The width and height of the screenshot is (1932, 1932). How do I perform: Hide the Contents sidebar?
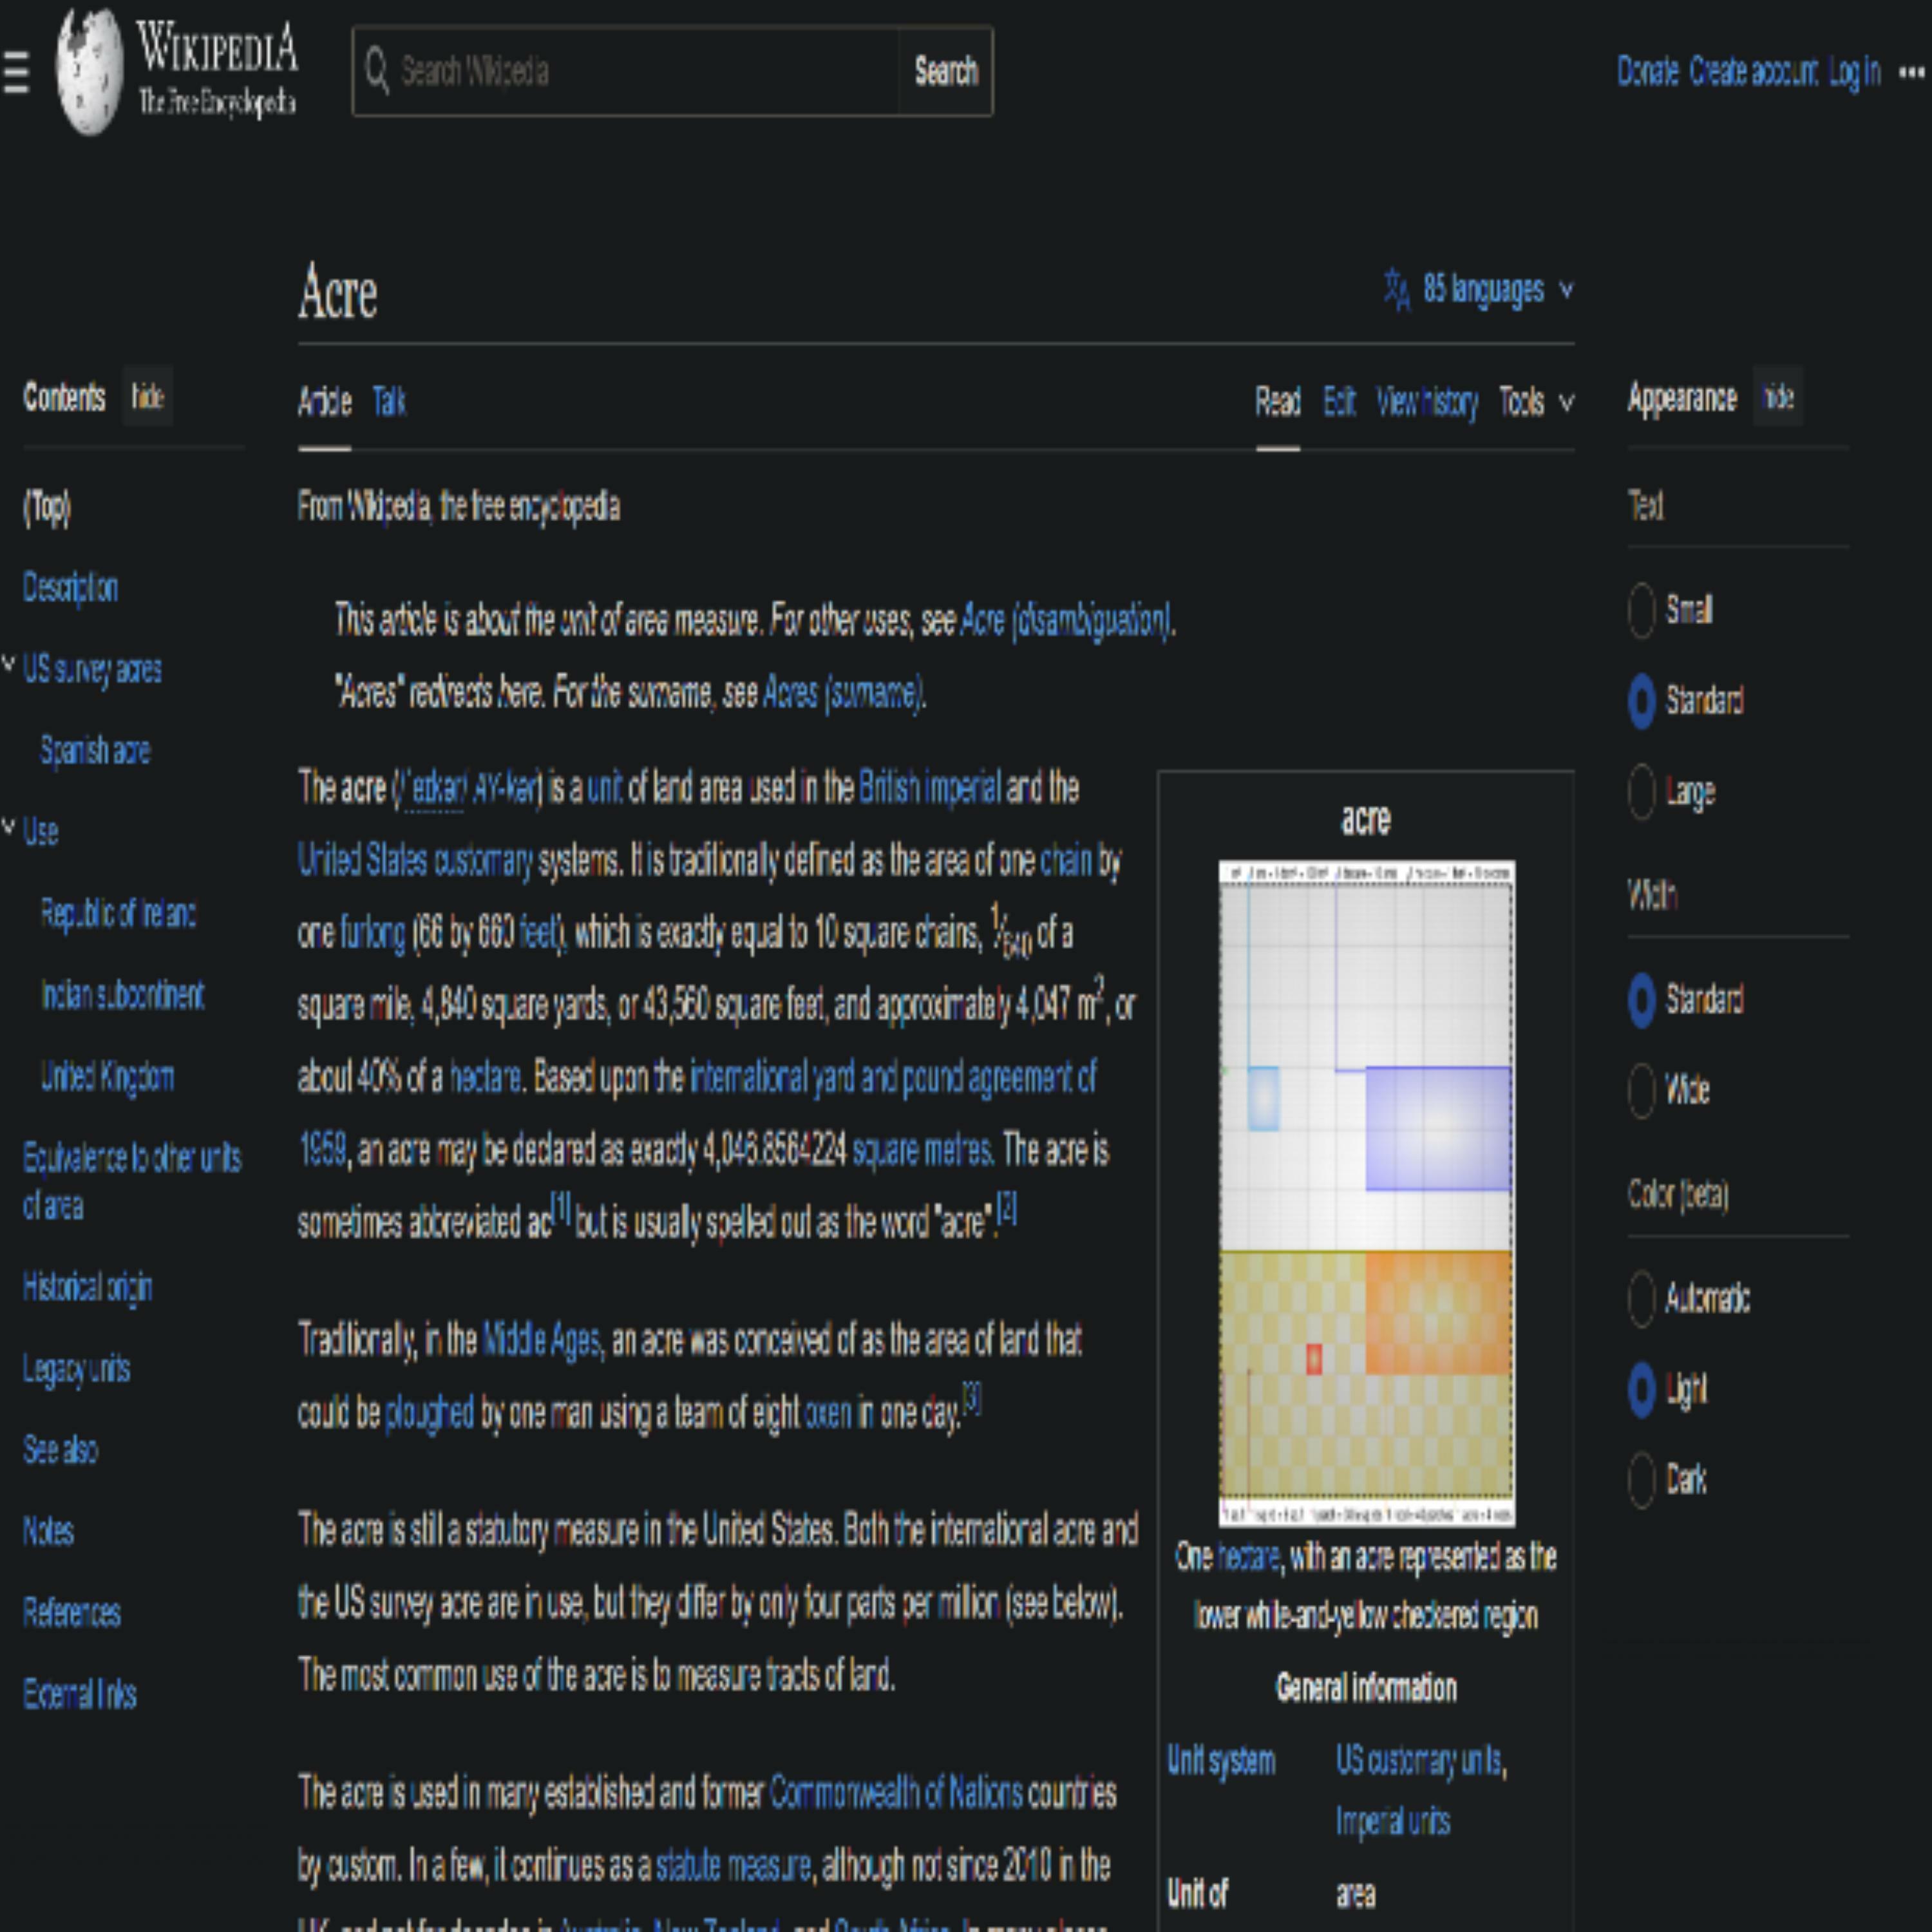148,397
